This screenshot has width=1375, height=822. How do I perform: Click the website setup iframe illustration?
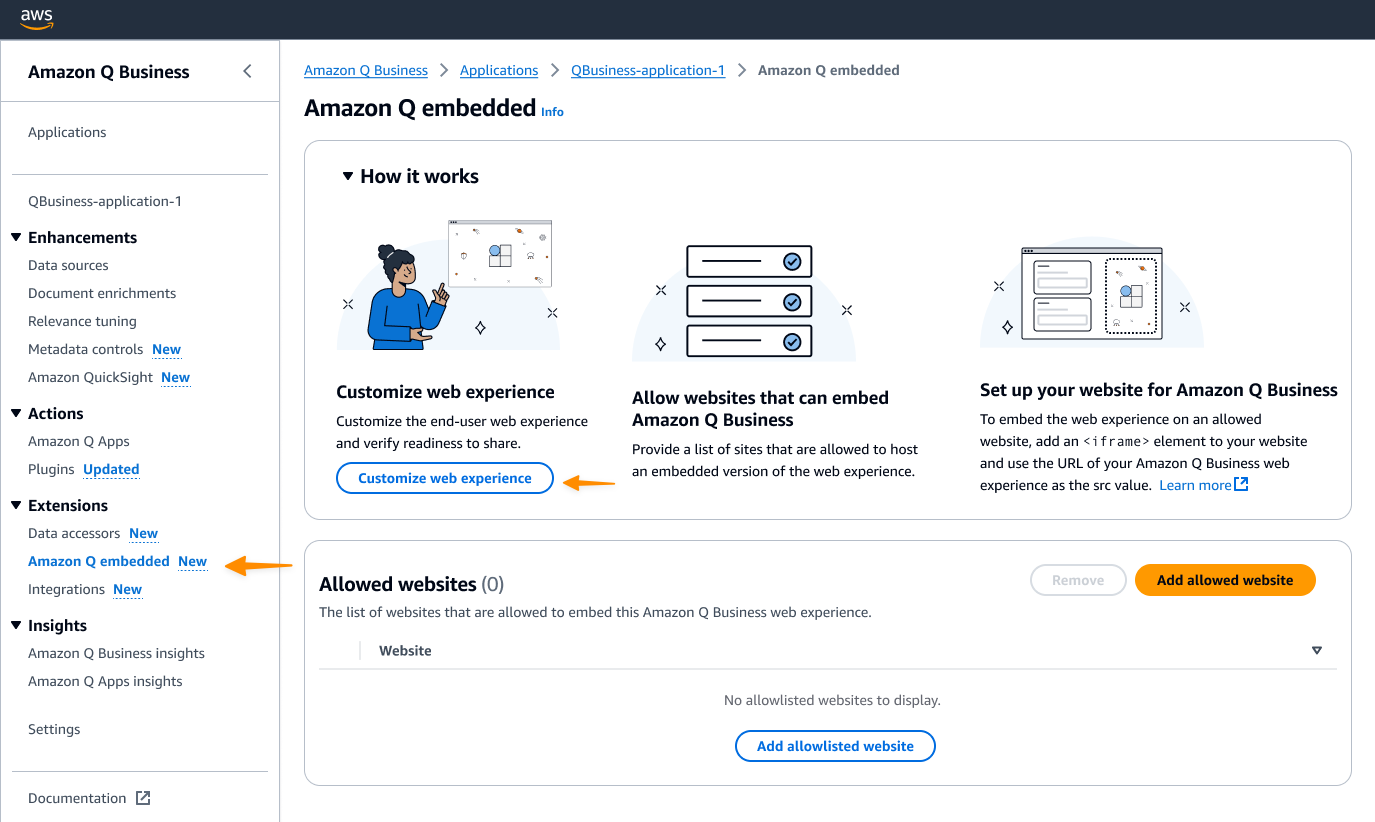pyautogui.click(x=1092, y=293)
